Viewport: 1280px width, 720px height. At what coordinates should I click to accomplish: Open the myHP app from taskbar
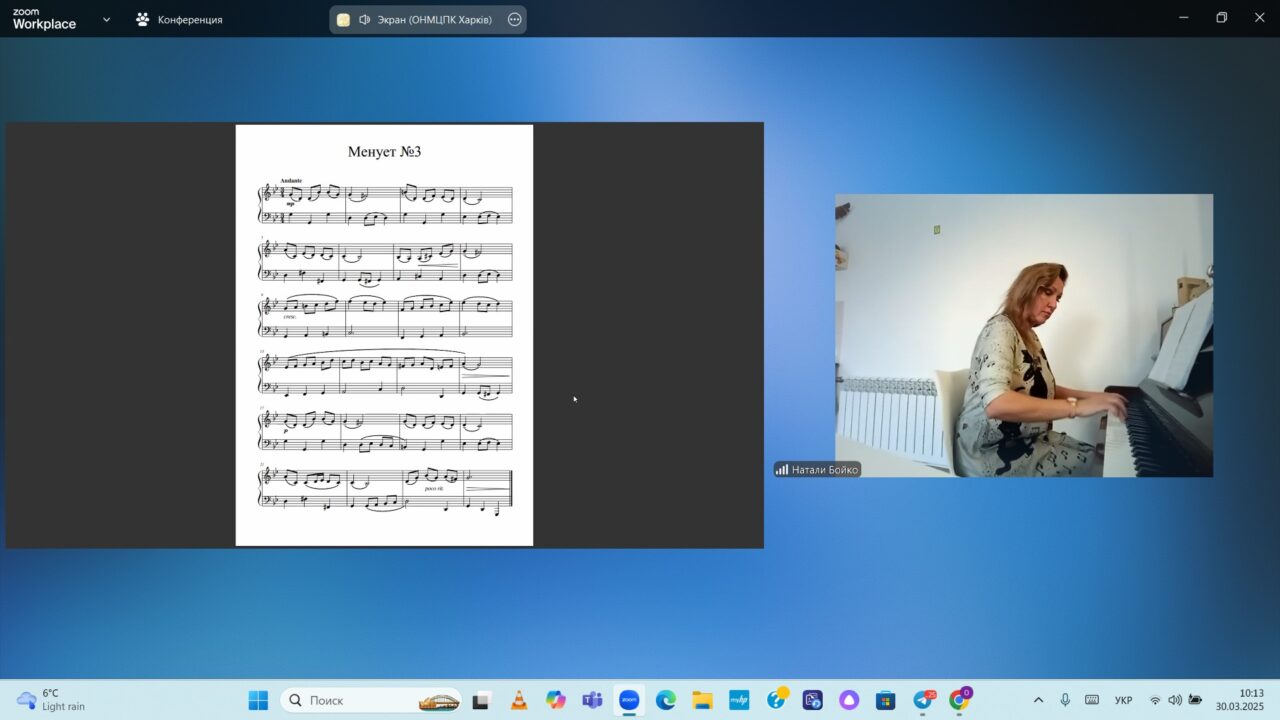click(739, 700)
